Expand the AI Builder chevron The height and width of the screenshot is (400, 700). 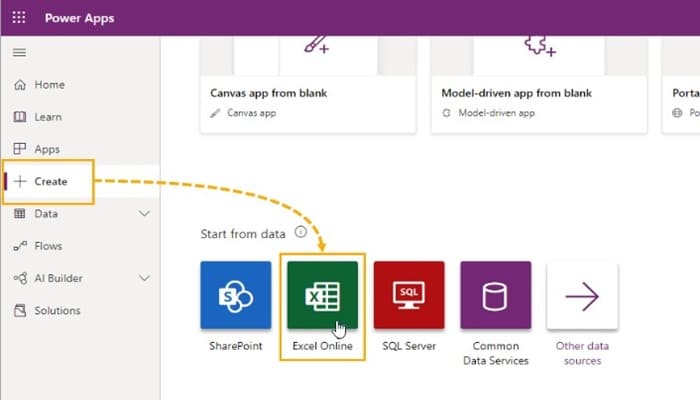144,278
